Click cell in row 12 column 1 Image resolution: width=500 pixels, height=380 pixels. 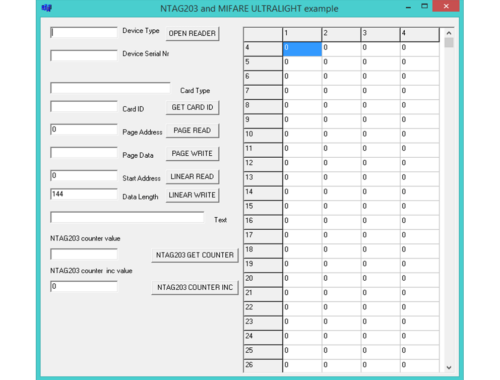[302, 164]
